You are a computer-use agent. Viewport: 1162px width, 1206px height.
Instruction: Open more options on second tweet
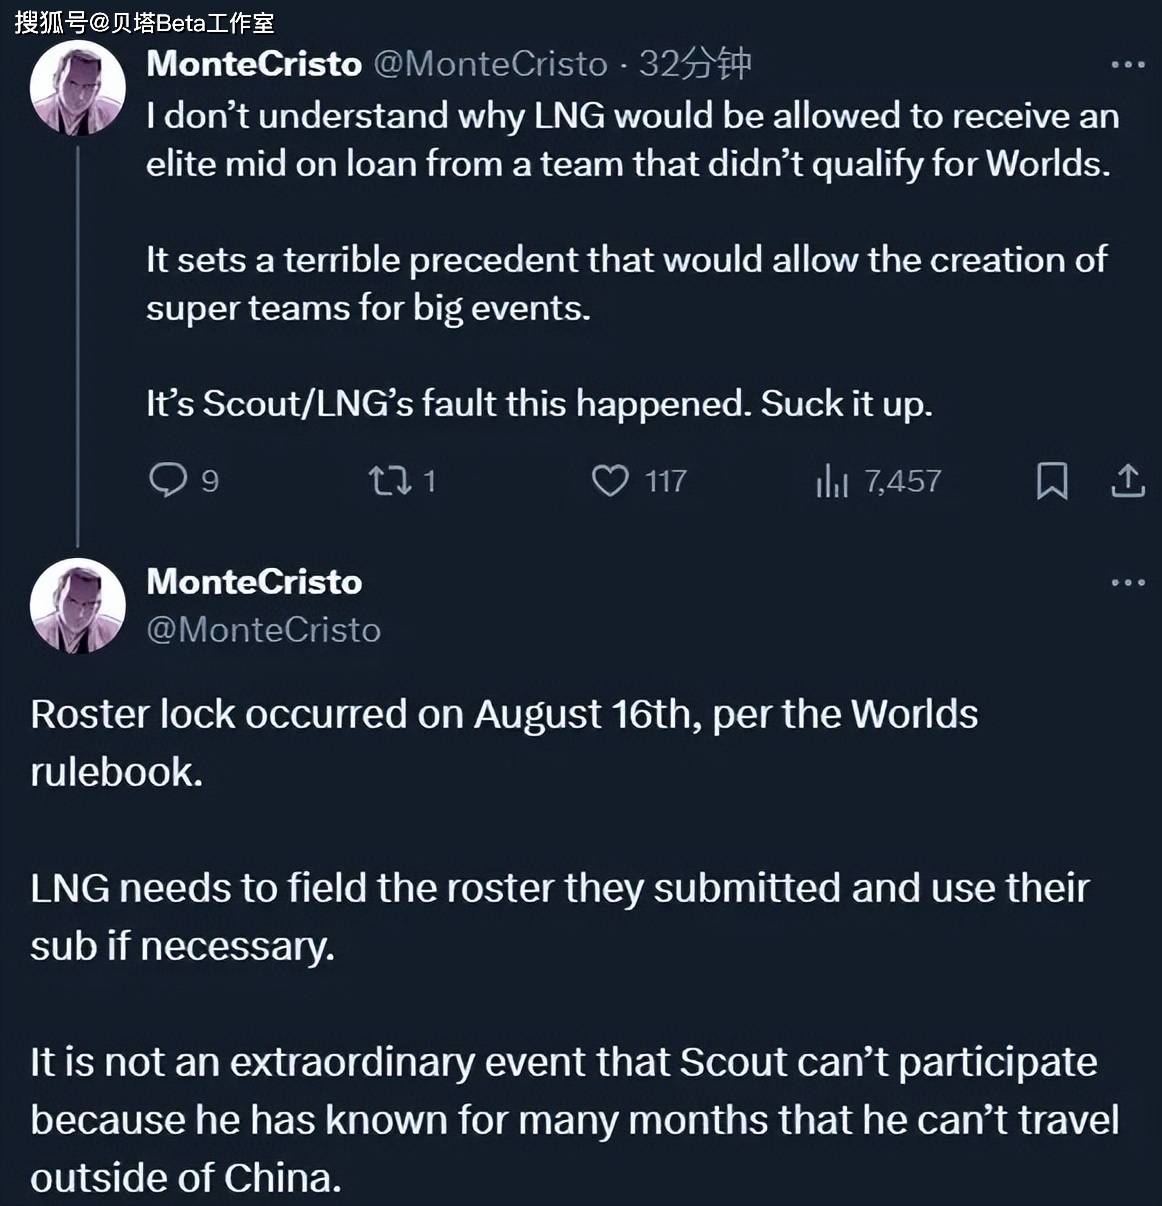tap(1128, 582)
